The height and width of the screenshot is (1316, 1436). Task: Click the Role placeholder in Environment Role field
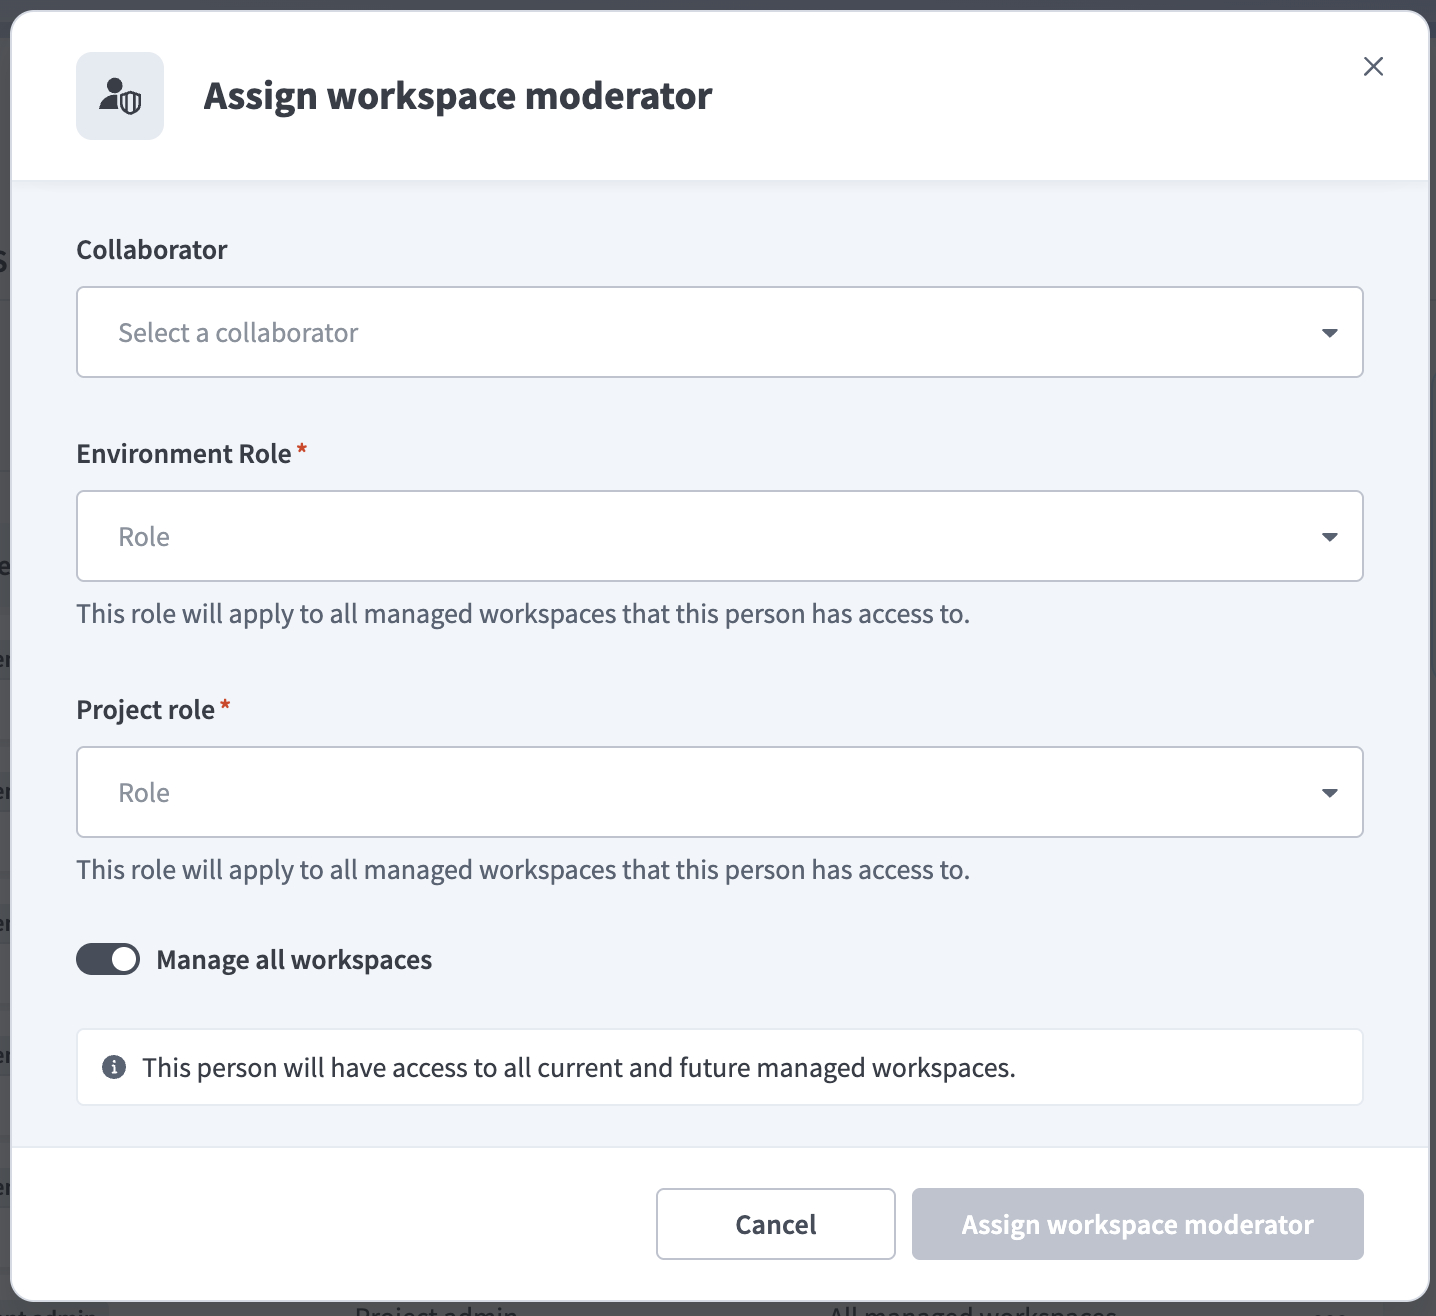pyautogui.click(x=144, y=536)
